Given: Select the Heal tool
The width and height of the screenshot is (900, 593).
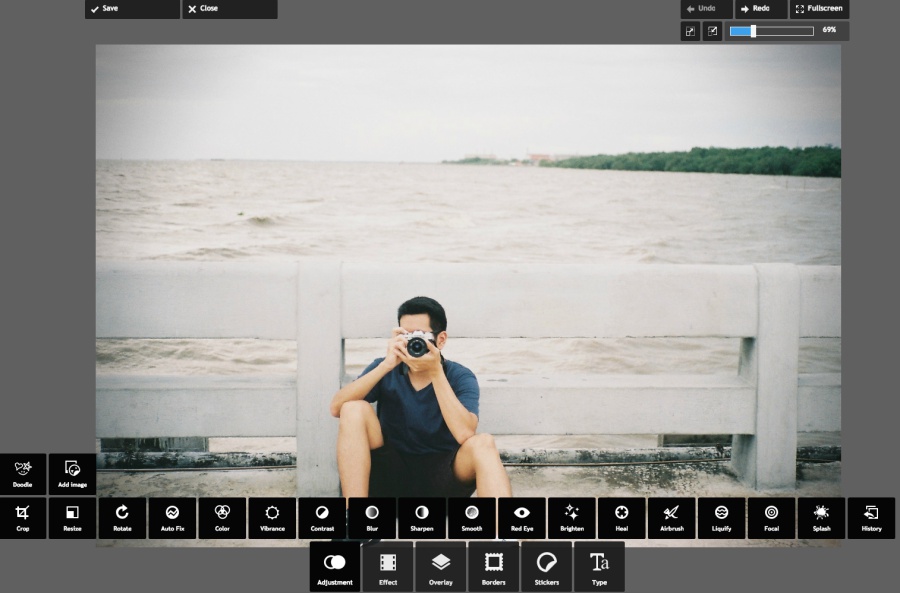Looking at the screenshot, I should [622, 517].
